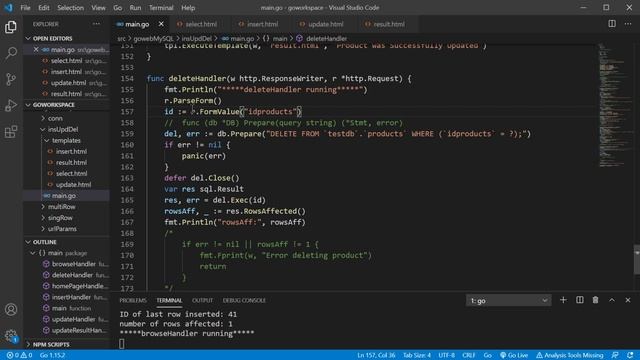Open the Explorer view in activity bar
Screen dimensions: 640x360
click(x=11, y=27)
